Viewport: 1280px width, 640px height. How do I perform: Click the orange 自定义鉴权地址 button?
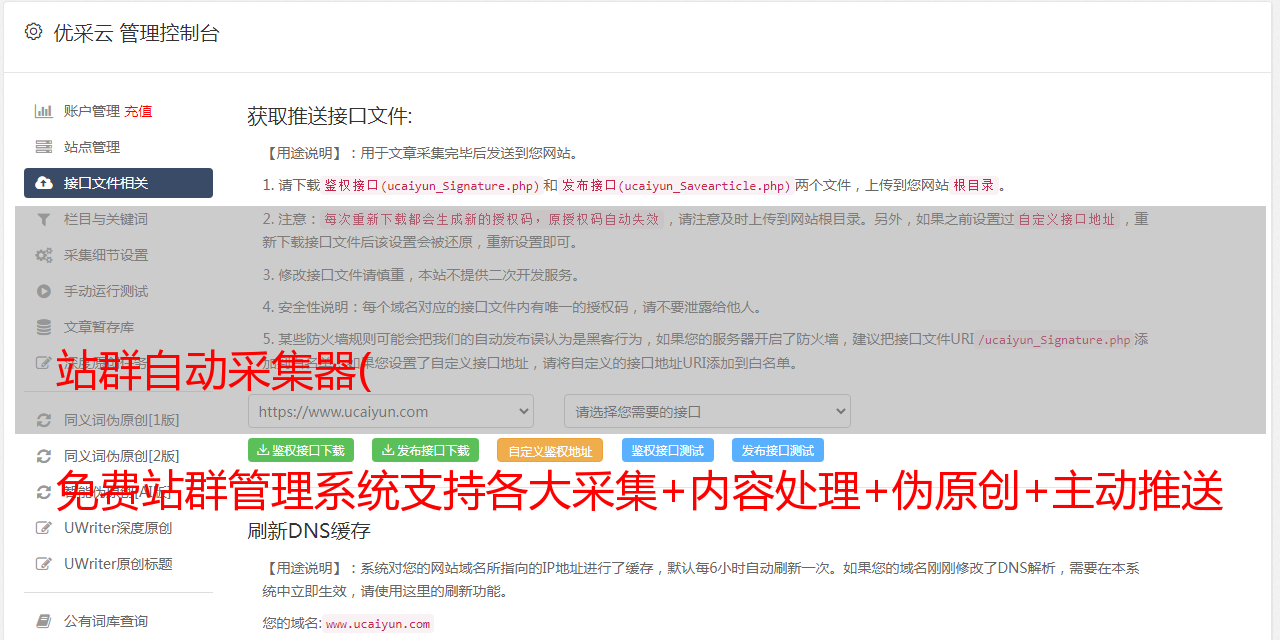coord(550,451)
